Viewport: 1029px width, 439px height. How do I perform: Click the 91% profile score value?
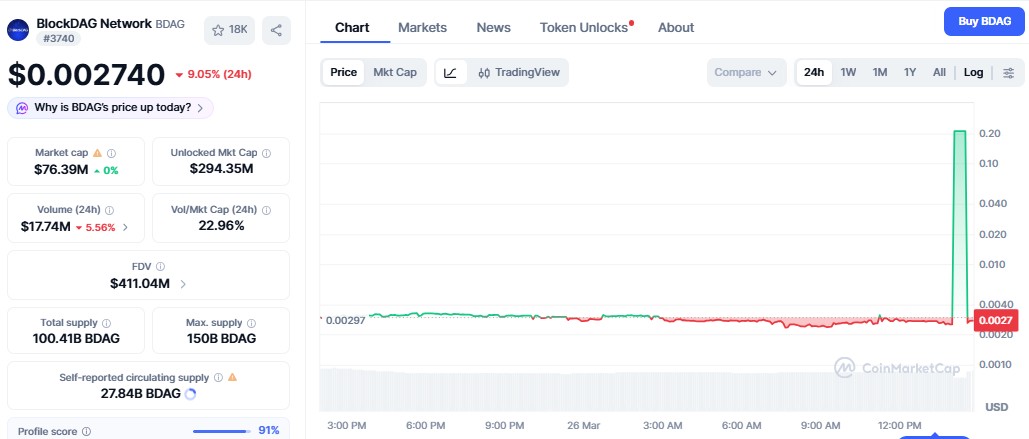click(x=269, y=430)
